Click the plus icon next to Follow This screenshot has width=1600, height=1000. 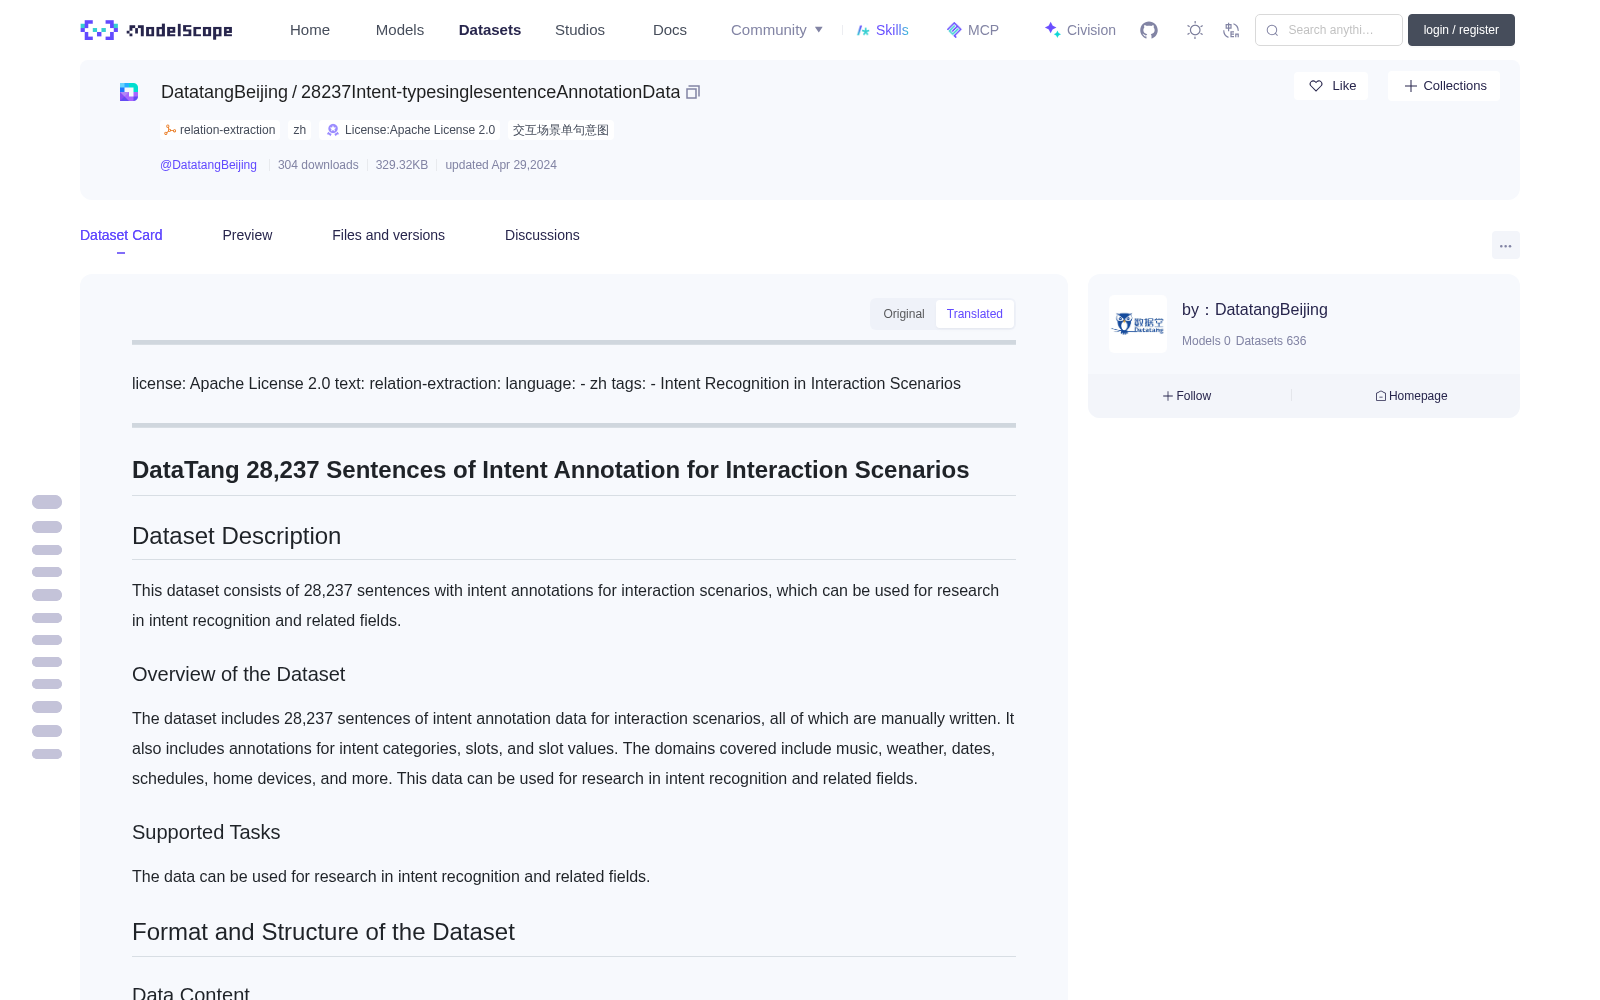(x=1168, y=396)
